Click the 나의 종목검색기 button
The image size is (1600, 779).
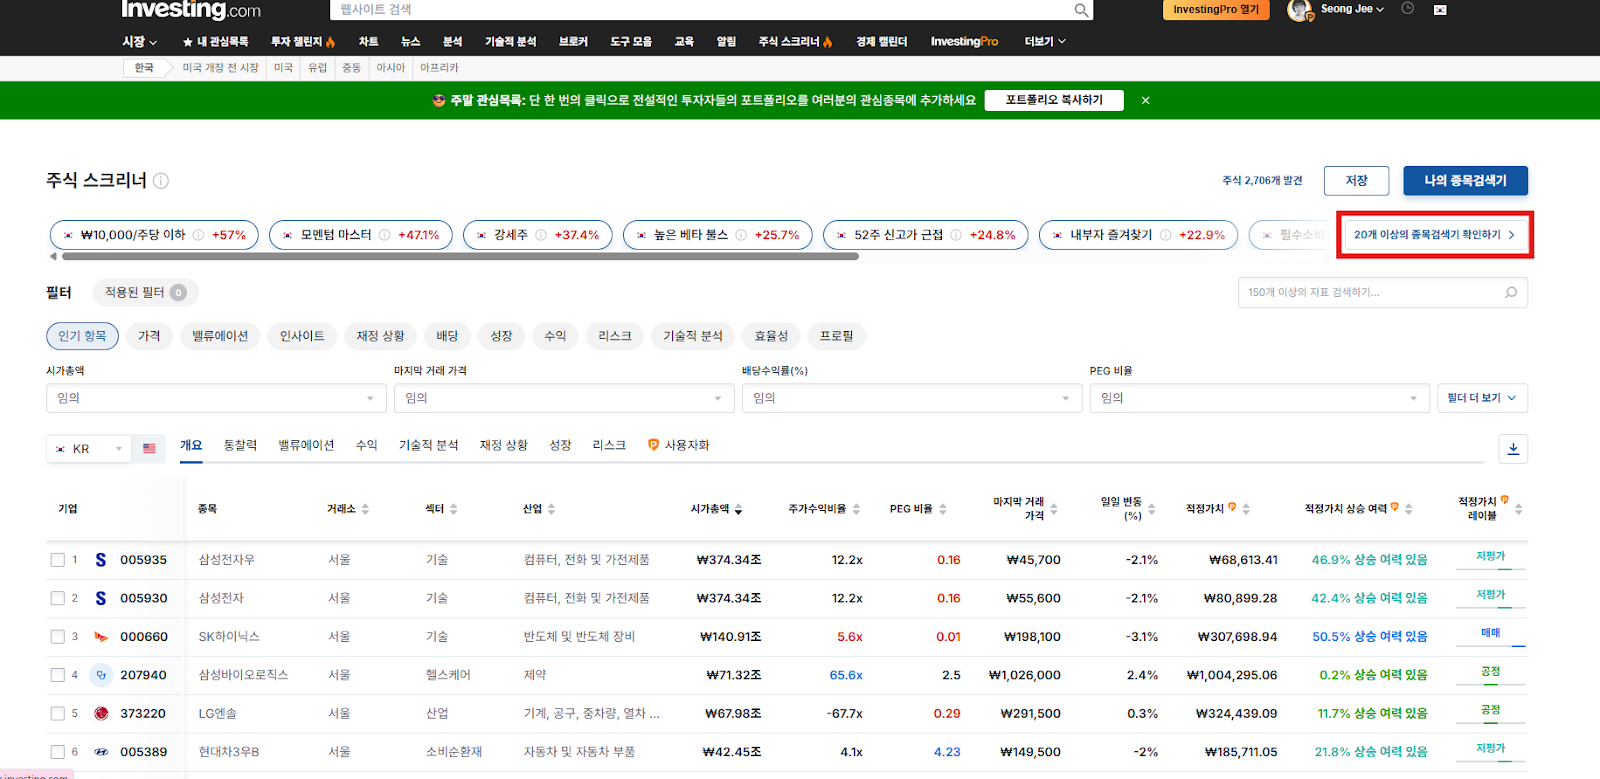pos(1465,181)
